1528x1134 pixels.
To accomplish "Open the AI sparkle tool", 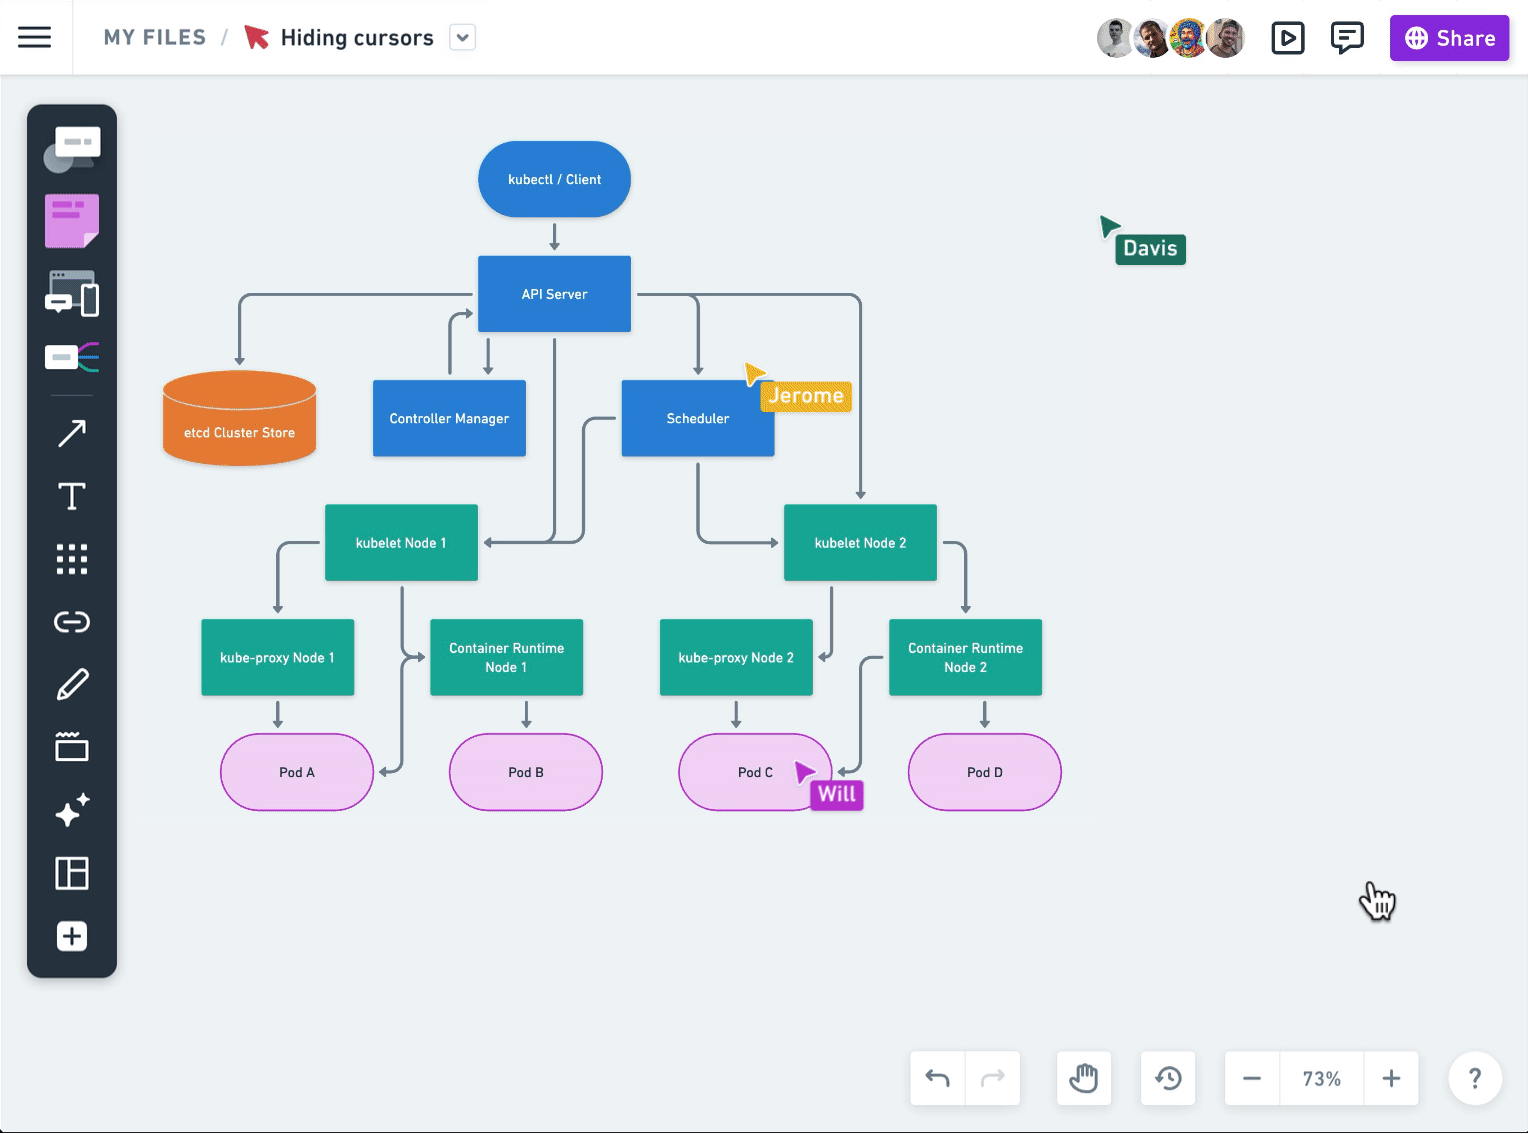I will pyautogui.click(x=72, y=810).
